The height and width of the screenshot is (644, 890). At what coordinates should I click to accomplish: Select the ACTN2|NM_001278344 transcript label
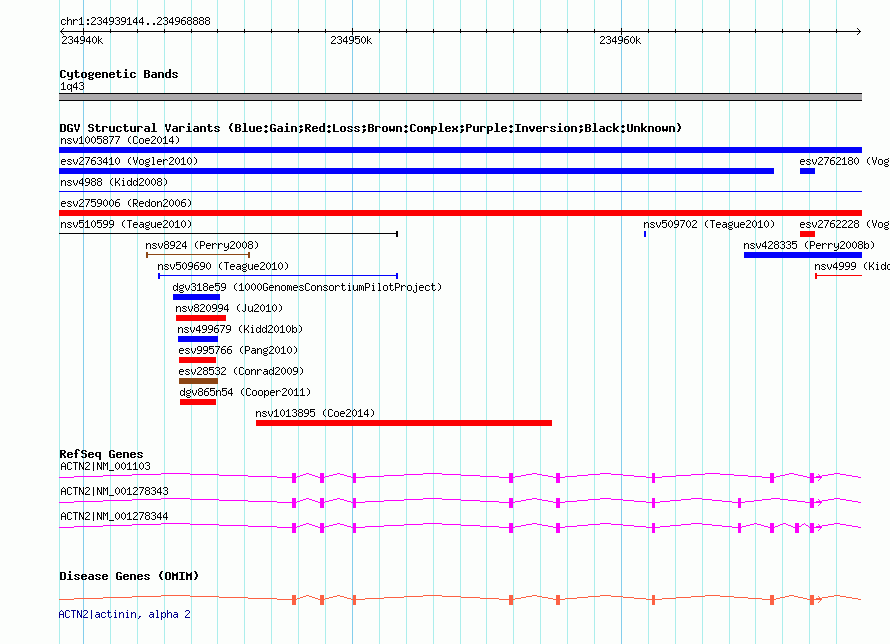(x=115, y=516)
